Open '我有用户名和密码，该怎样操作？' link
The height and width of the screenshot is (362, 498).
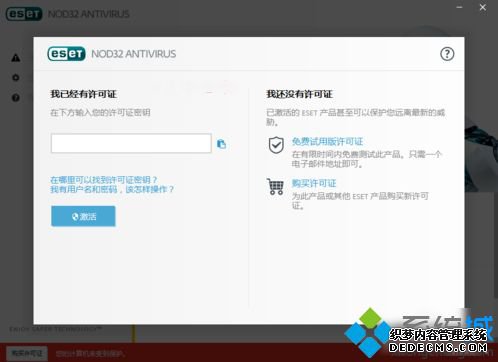(x=112, y=190)
